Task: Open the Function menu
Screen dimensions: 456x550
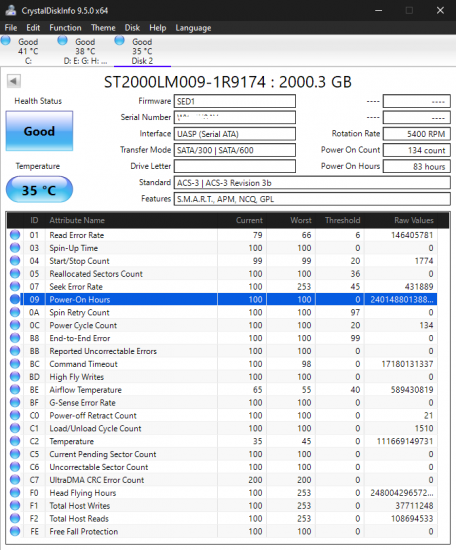Action: [x=65, y=28]
